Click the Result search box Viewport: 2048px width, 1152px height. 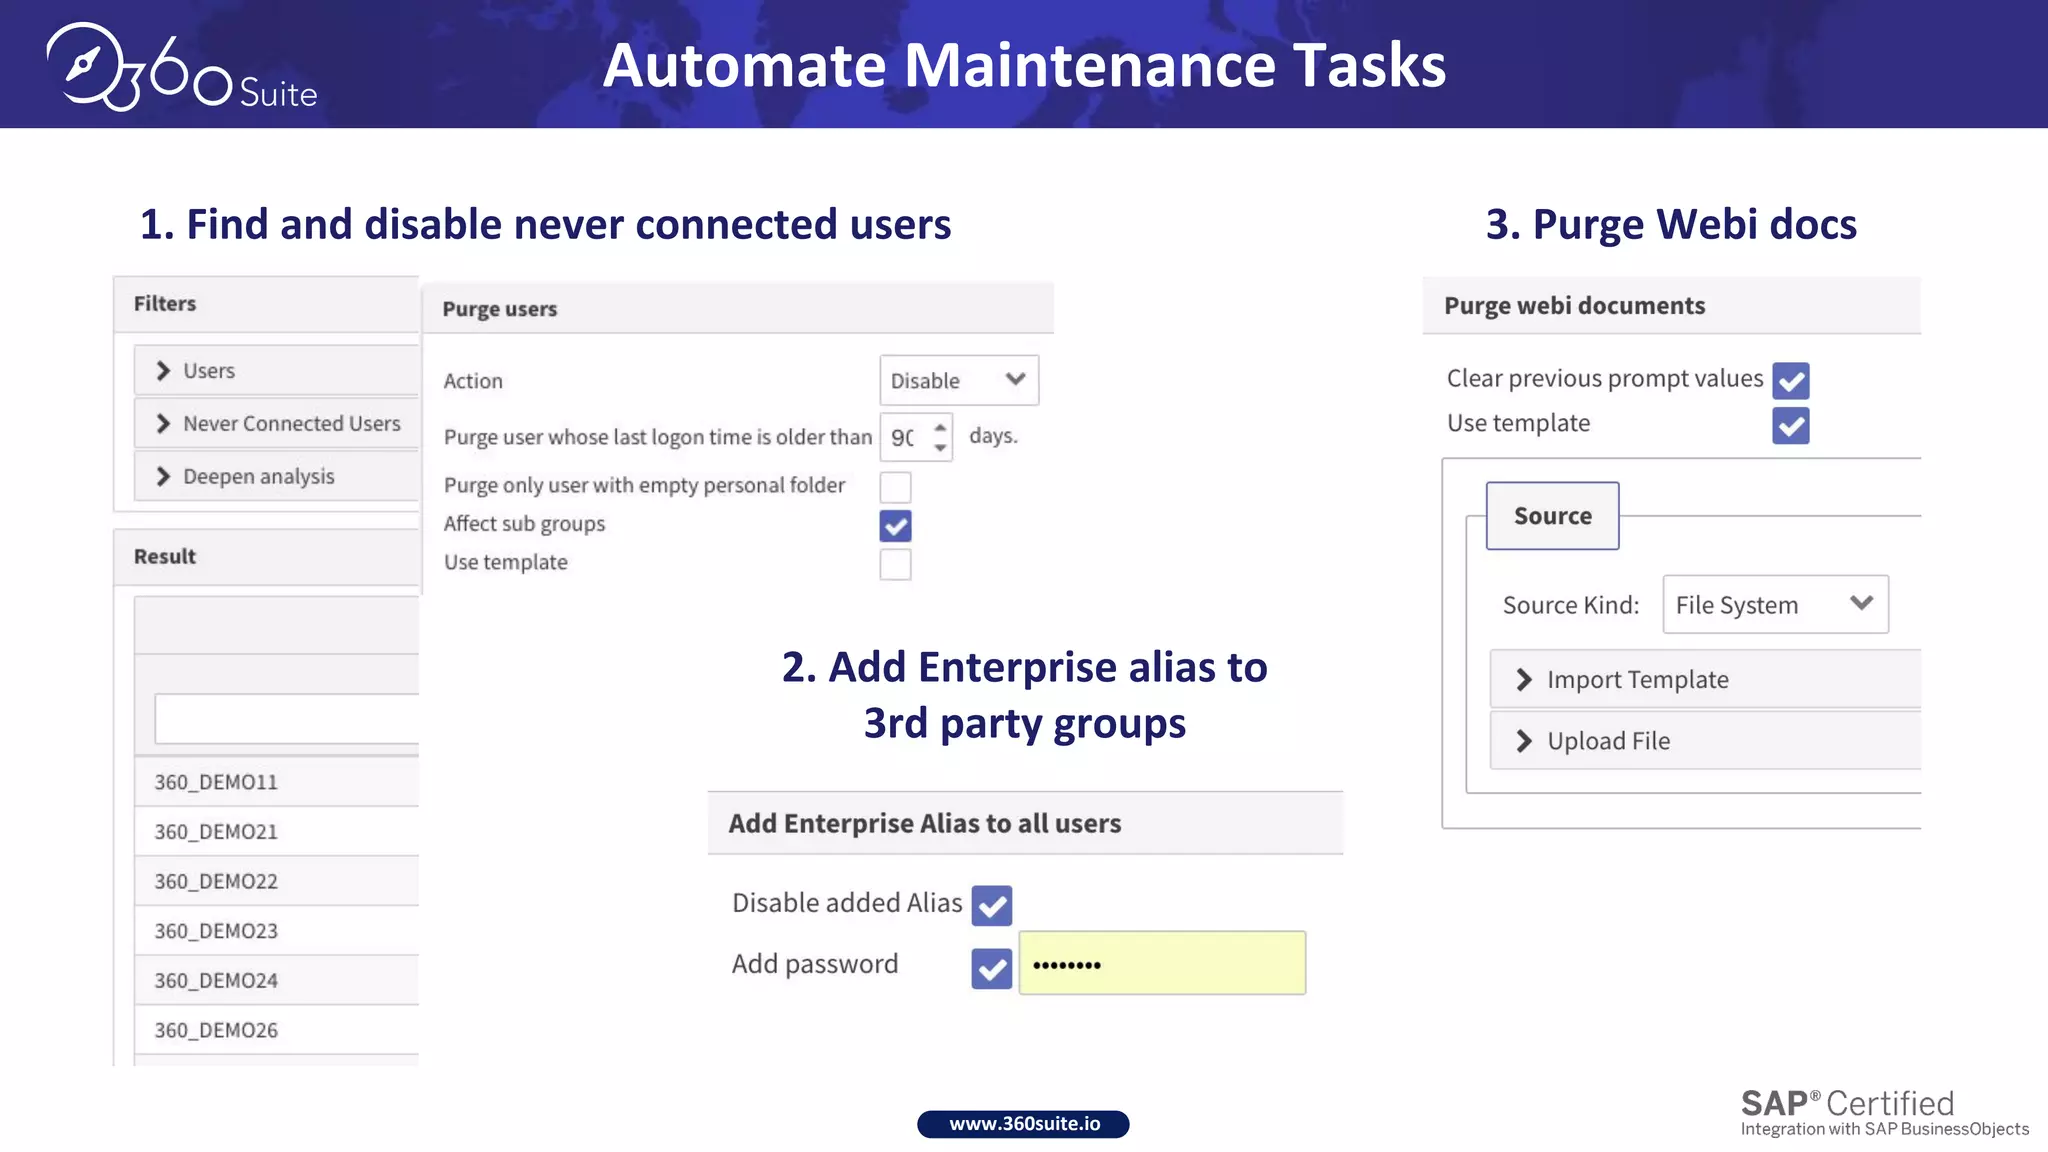pyautogui.click(x=287, y=718)
